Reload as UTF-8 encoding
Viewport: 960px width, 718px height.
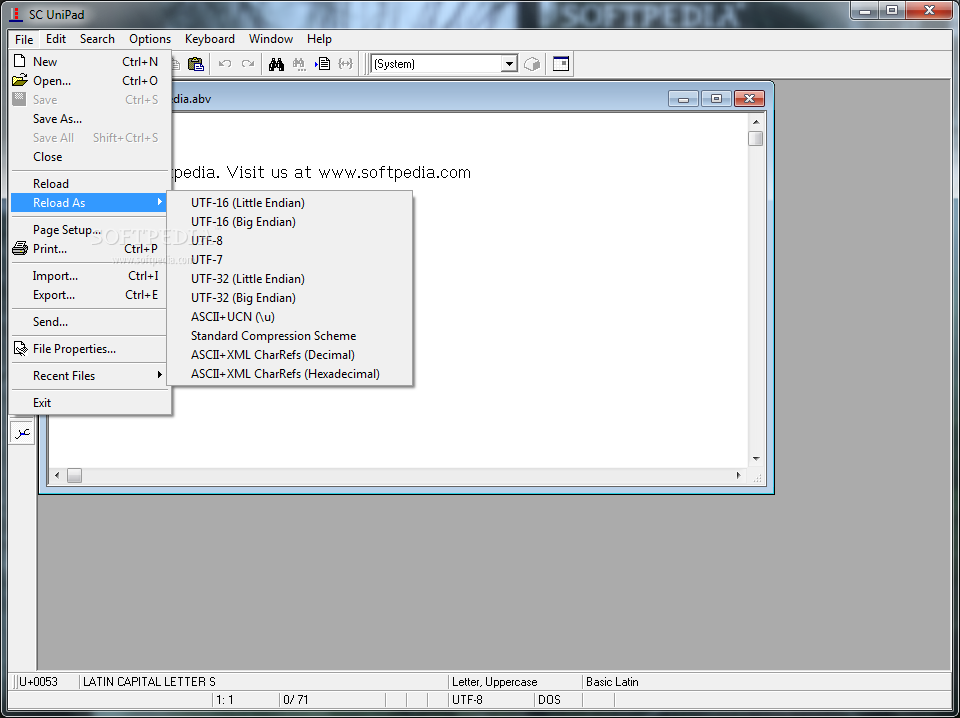coord(290,241)
